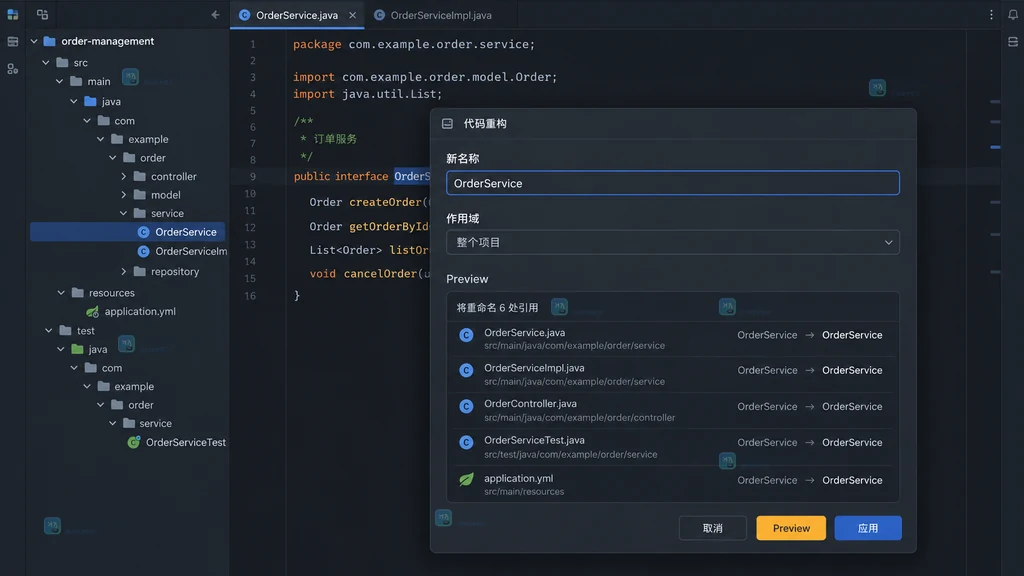This screenshot has height=576, width=1024.
Task: Click the blue marker on editor scrollbar
Action: coord(995,147)
